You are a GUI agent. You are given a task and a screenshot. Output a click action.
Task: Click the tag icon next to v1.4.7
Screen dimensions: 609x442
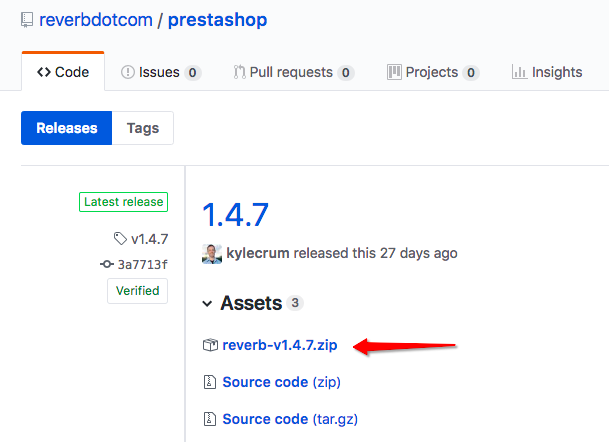click(121, 239)
